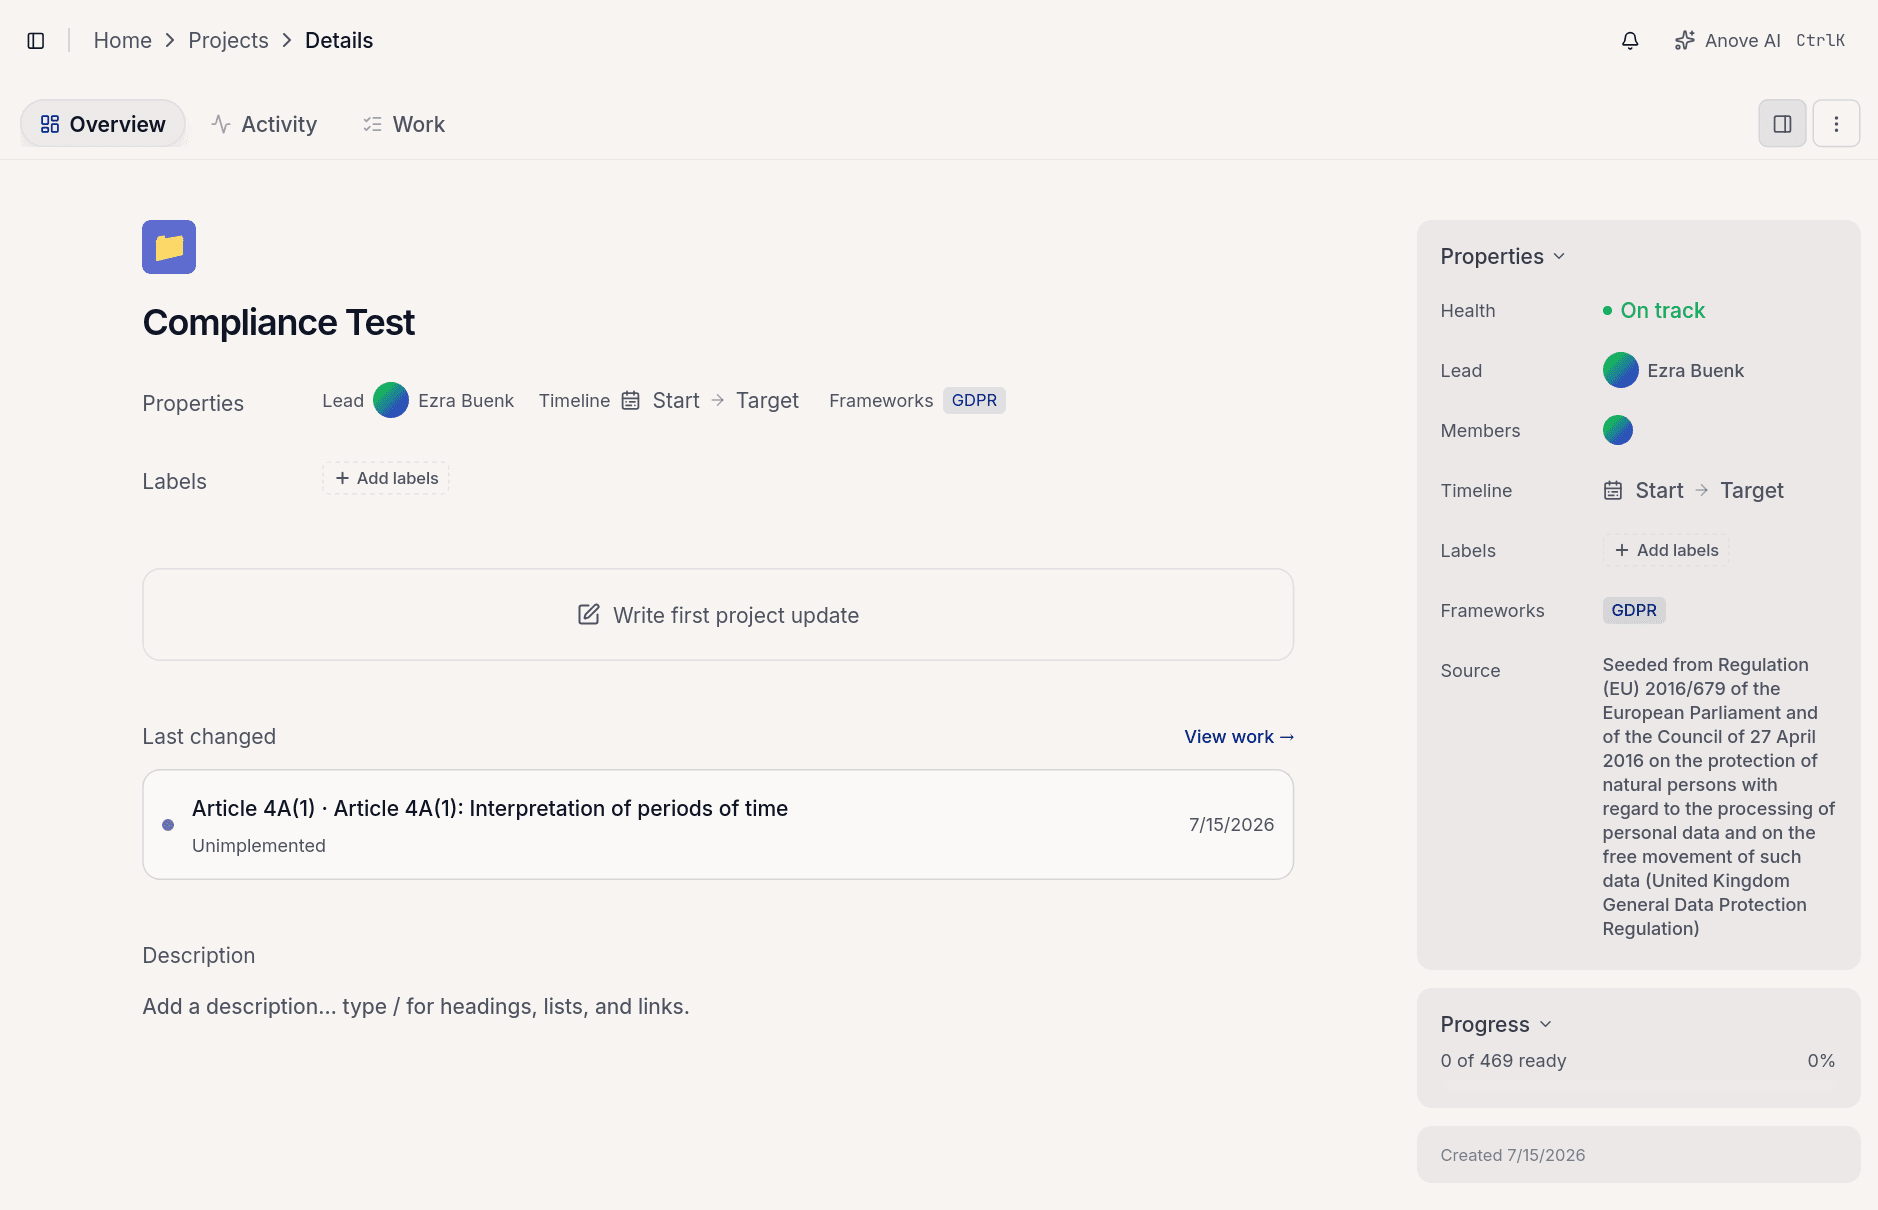Switch to Activity tab
Screen dimensions: 1878x1210
tap(264, 124)
